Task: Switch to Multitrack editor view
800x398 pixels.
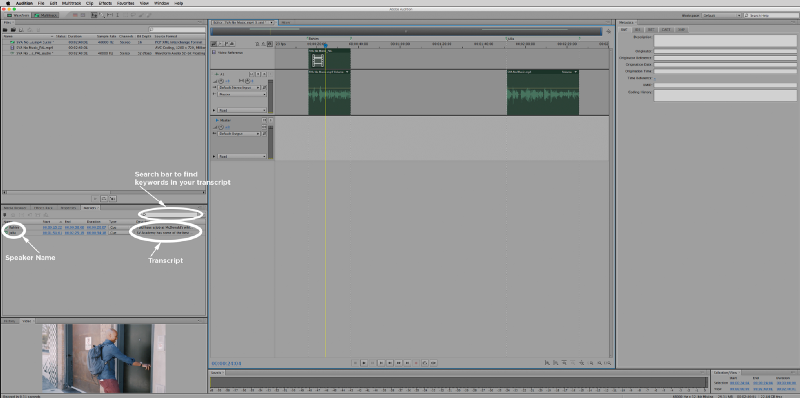Action: click(44, 15)
